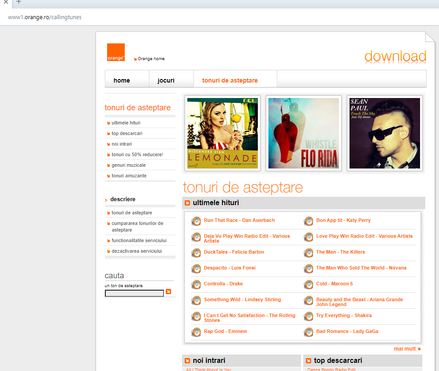Open DuckTales - Felicia Barton tone
The width and height of the screenshot is (439, 371).
[x=234, y=252]
